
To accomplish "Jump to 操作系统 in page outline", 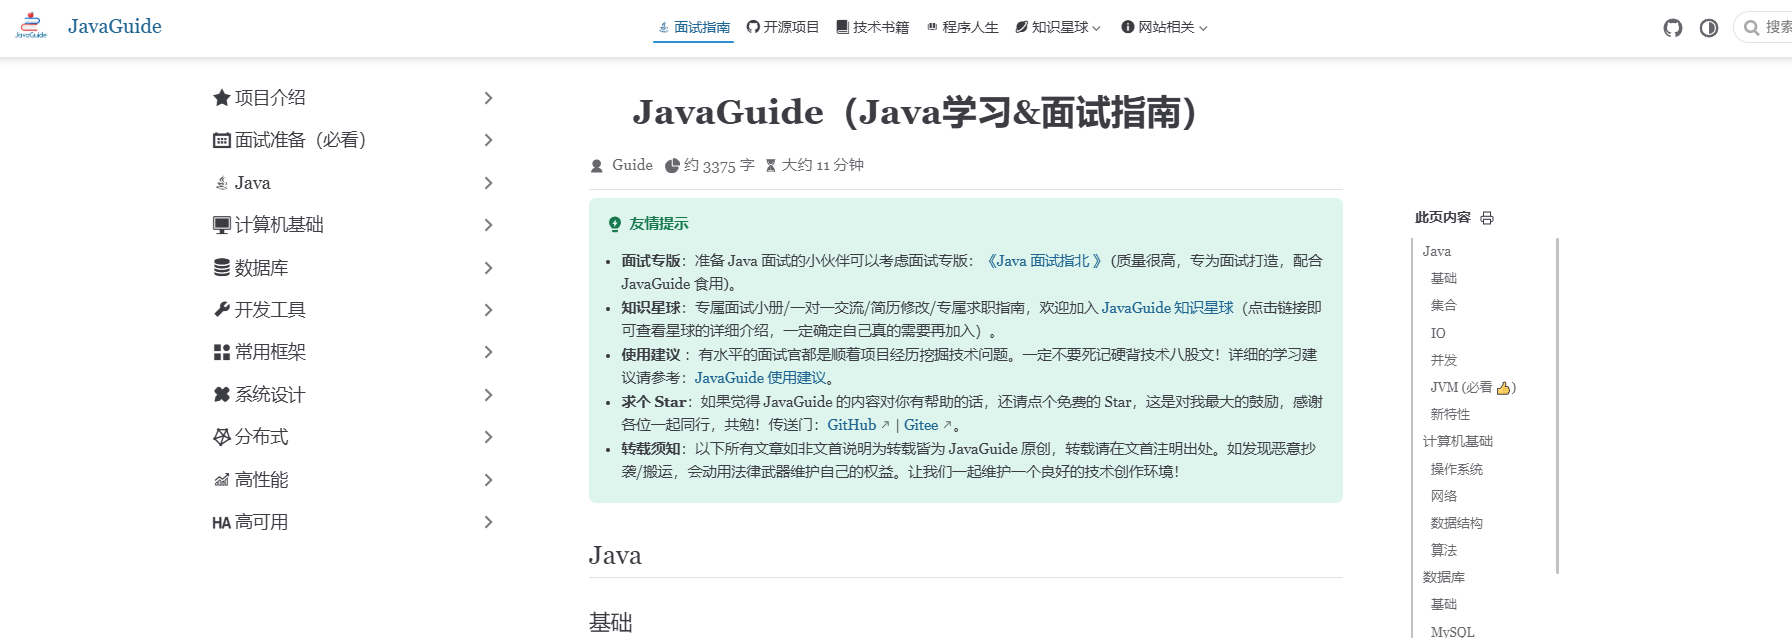I will coord(1457,469).
